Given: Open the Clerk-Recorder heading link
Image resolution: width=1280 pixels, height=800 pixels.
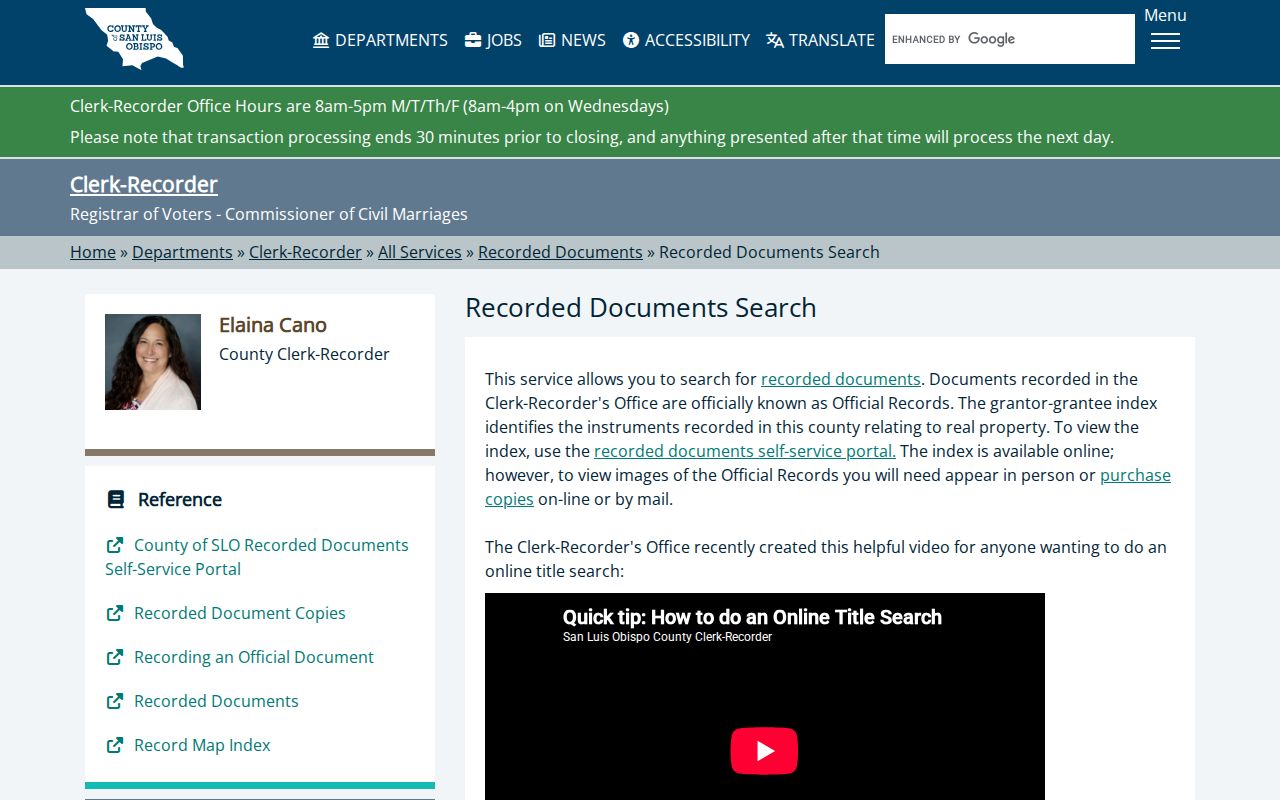Looking at the screenshot, I should click(x=144, y=184).
